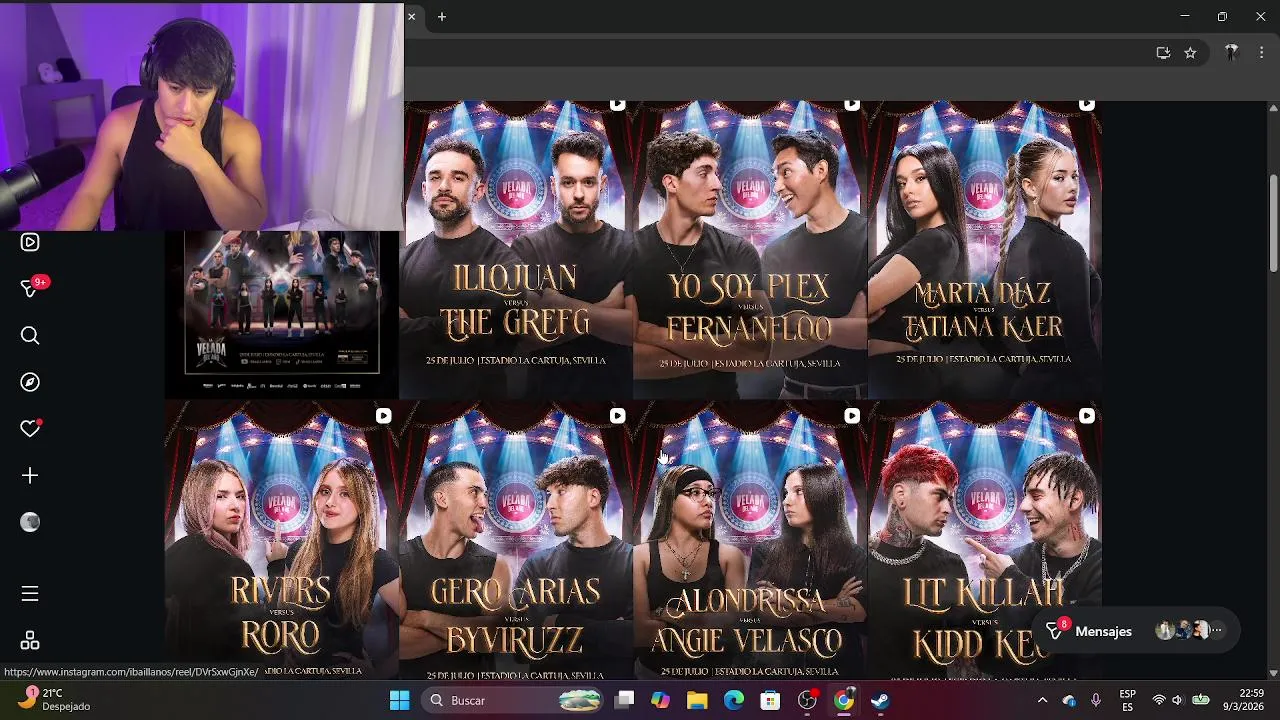Image resolution: width=1280 pixels, height=720 pixels.
Task: Open the Instagram search icon in sidebar
Action: click(30, 336)
